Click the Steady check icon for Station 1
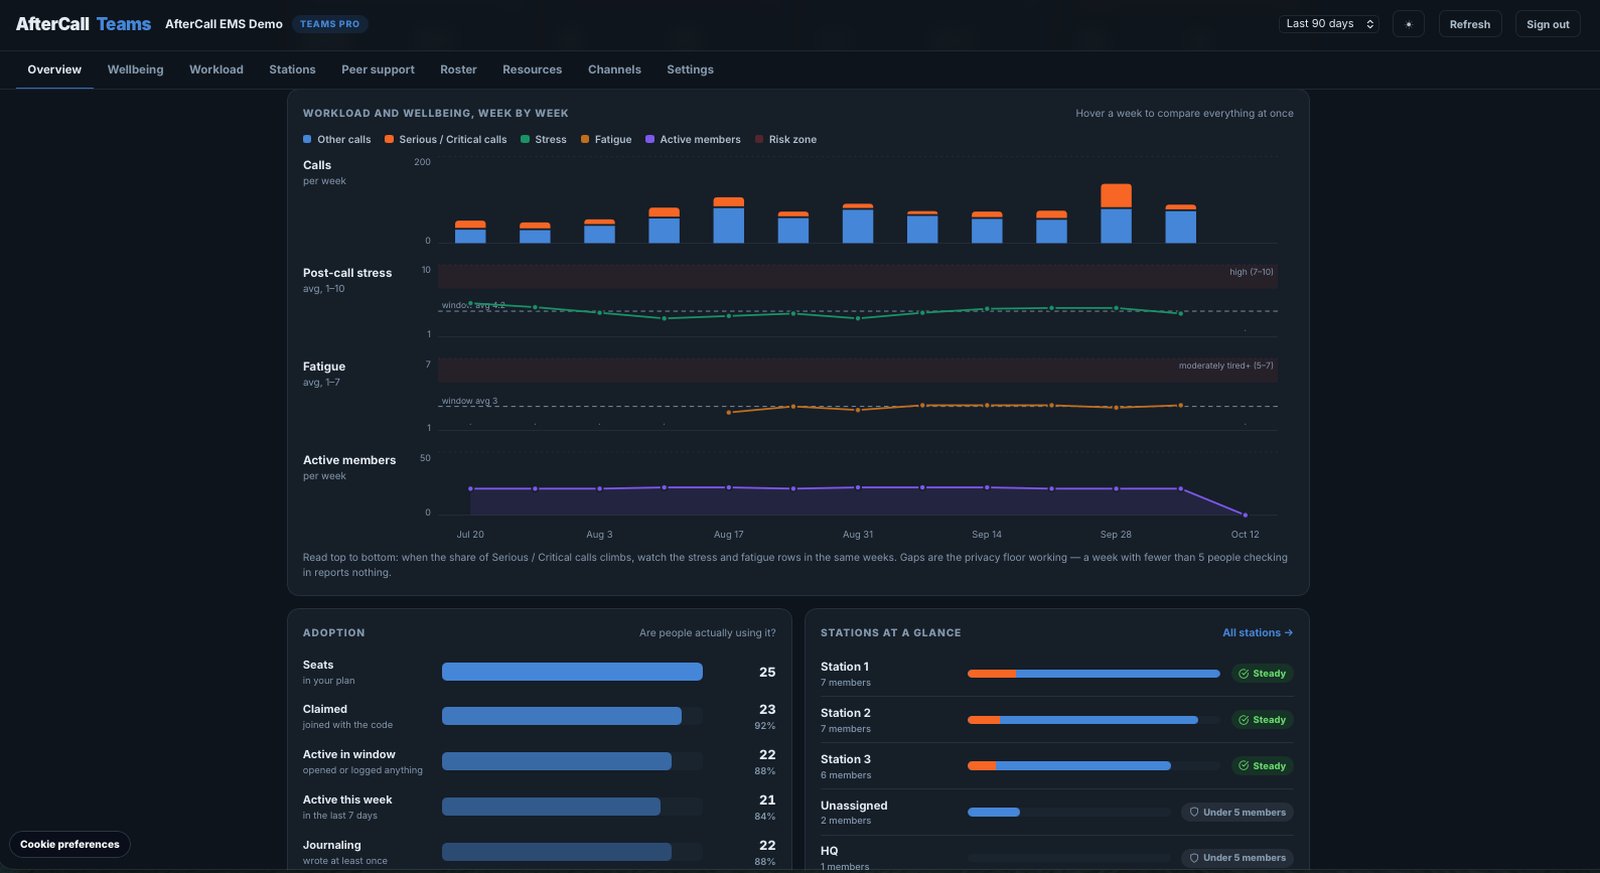Image resolution: width=1600 pixels, height=873 pixels. (1243, 674)
